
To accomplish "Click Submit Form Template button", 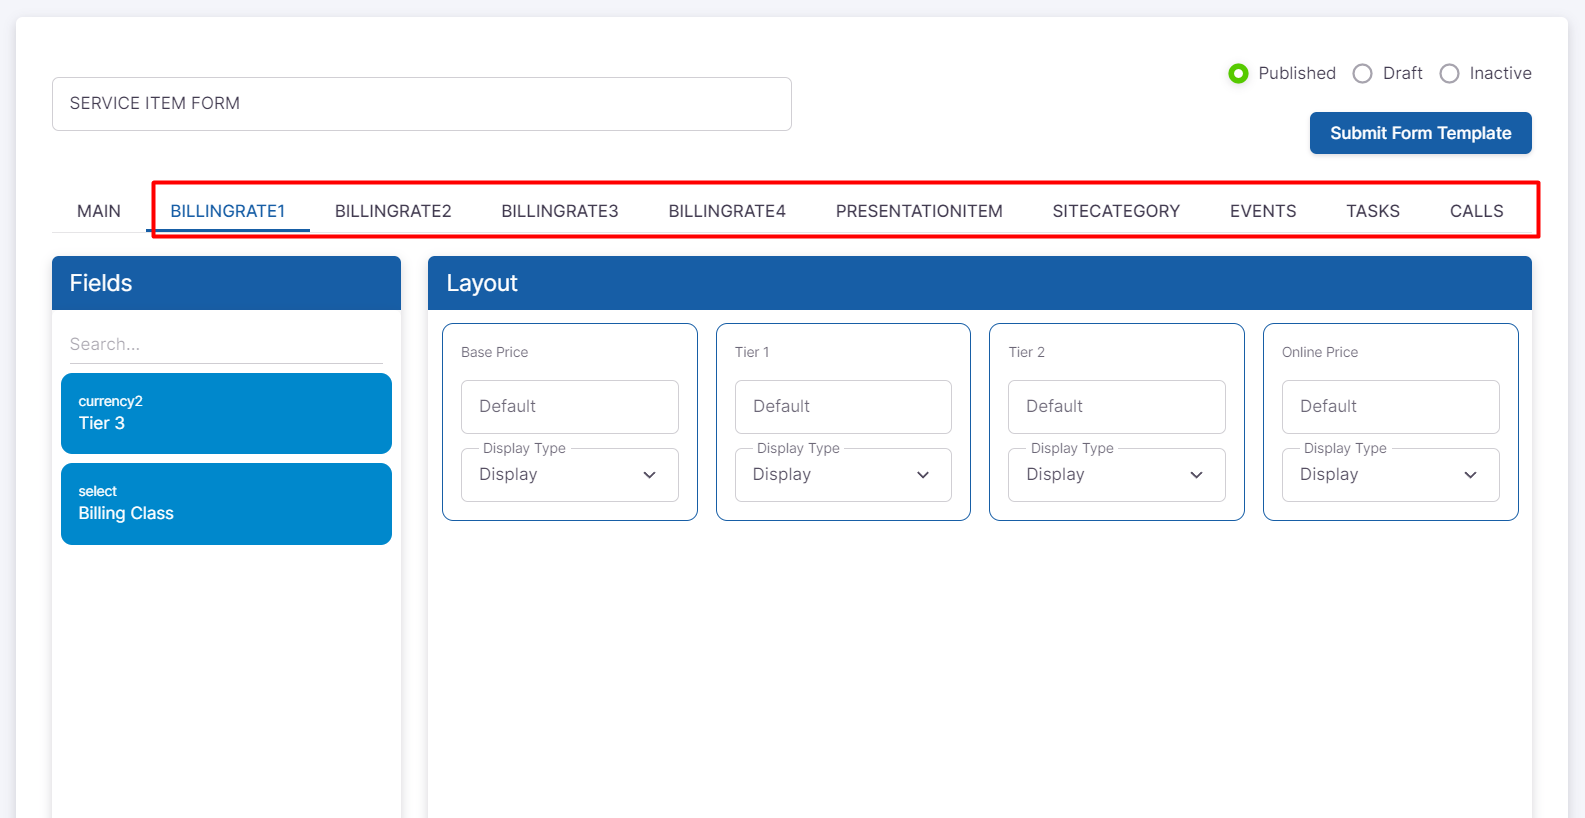I will point(1420,133).
